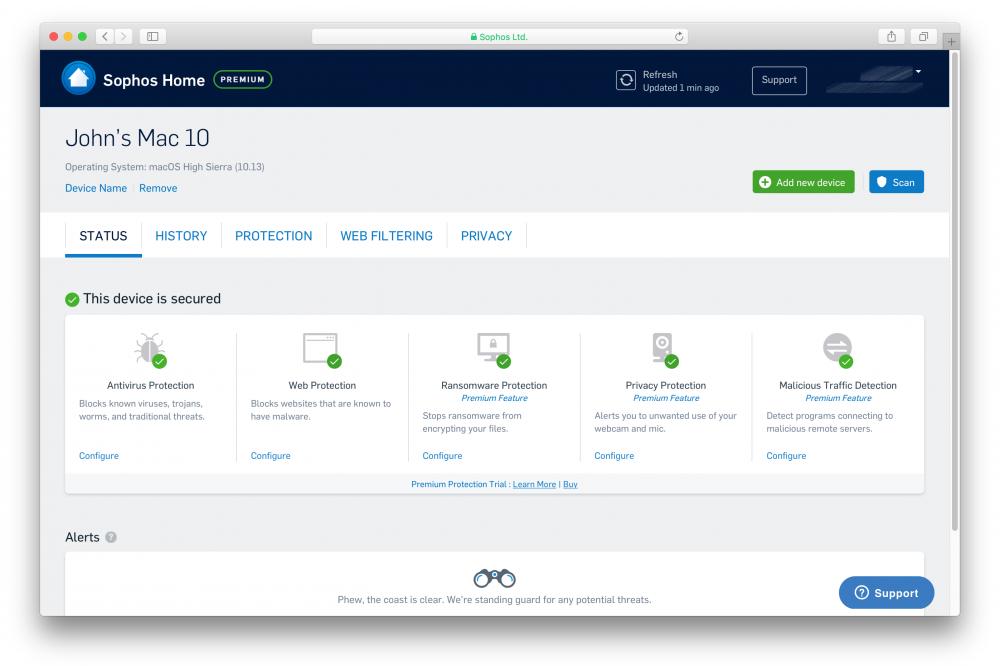Click the Sophos Home title text
Viewport: 1000px width, 666px height.
[x=154, y=80]
